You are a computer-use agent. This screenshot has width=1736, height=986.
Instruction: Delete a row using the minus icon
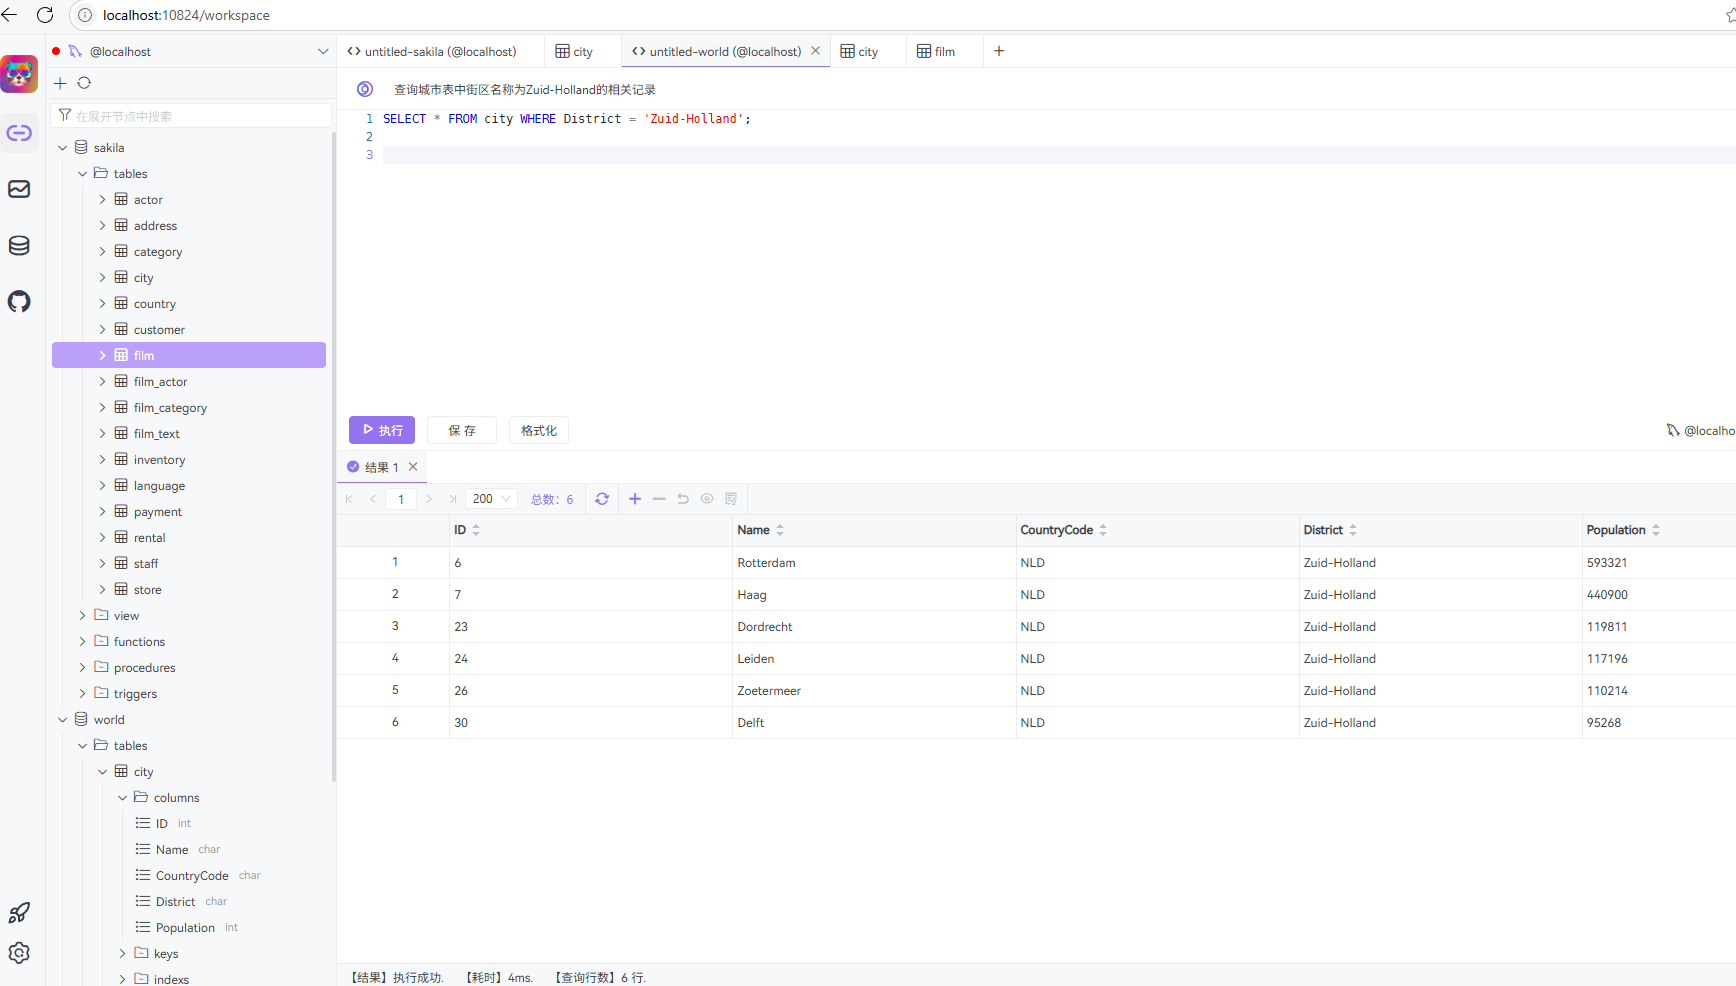(659, 498)
